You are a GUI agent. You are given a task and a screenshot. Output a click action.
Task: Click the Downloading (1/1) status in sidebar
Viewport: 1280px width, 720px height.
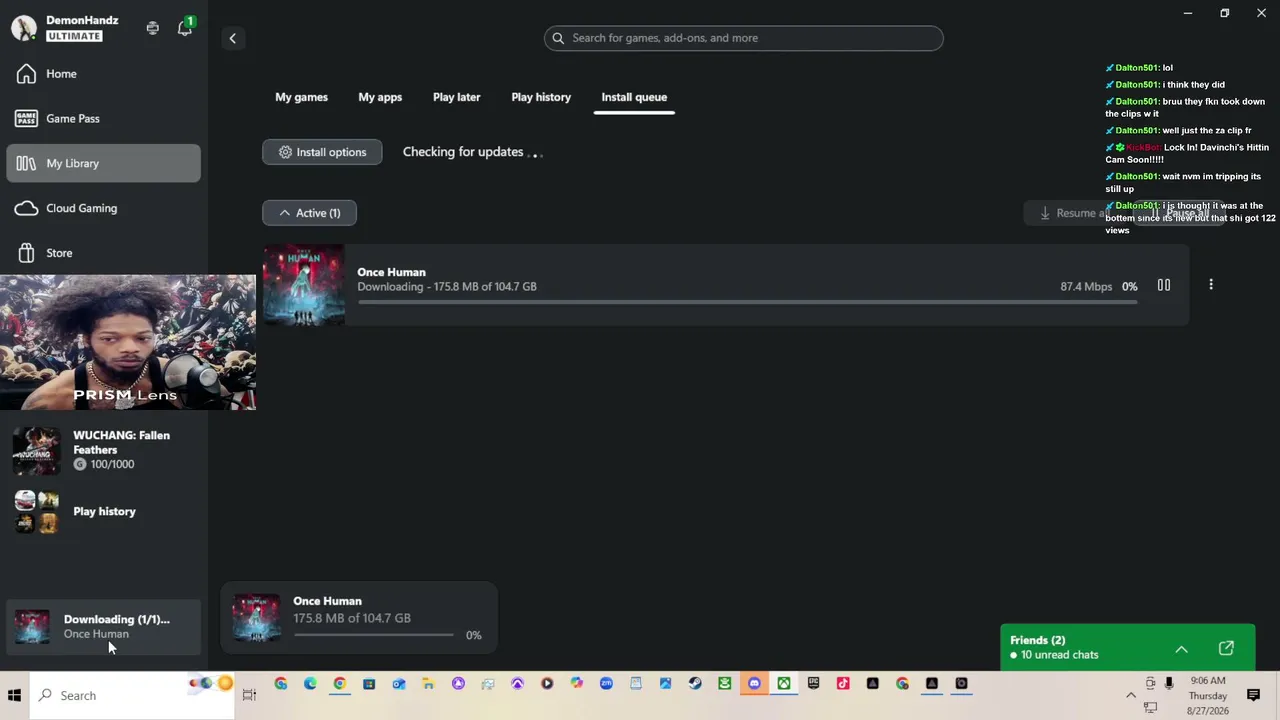pyautogui.click(x=103, y=626)
